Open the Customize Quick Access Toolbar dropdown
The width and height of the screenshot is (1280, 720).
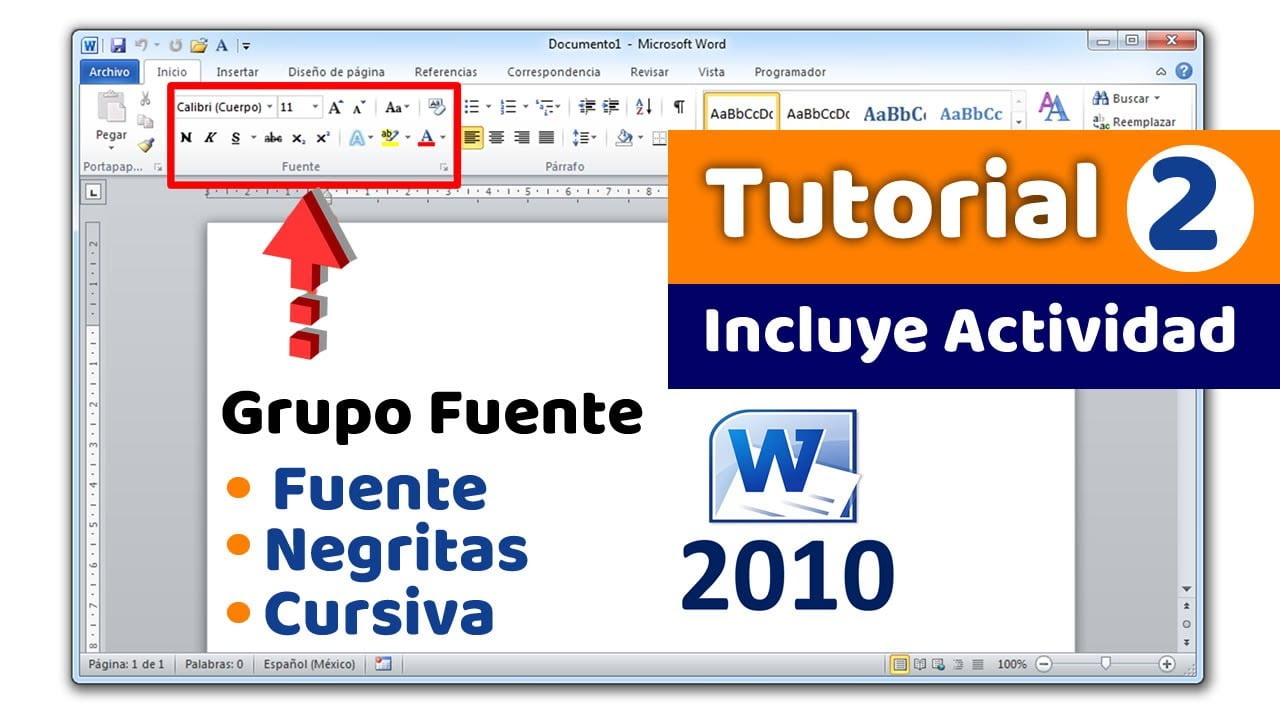[x=246, y=45]
